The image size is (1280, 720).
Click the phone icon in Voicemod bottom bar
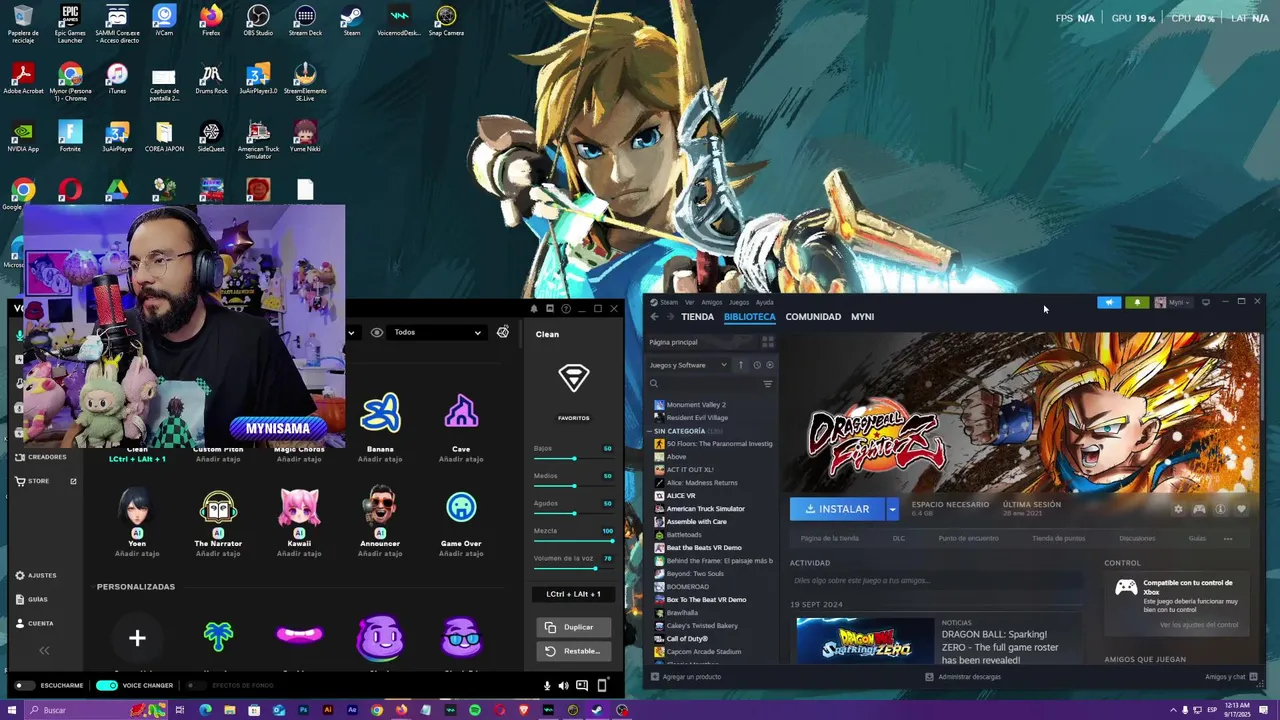pos(602,685)
